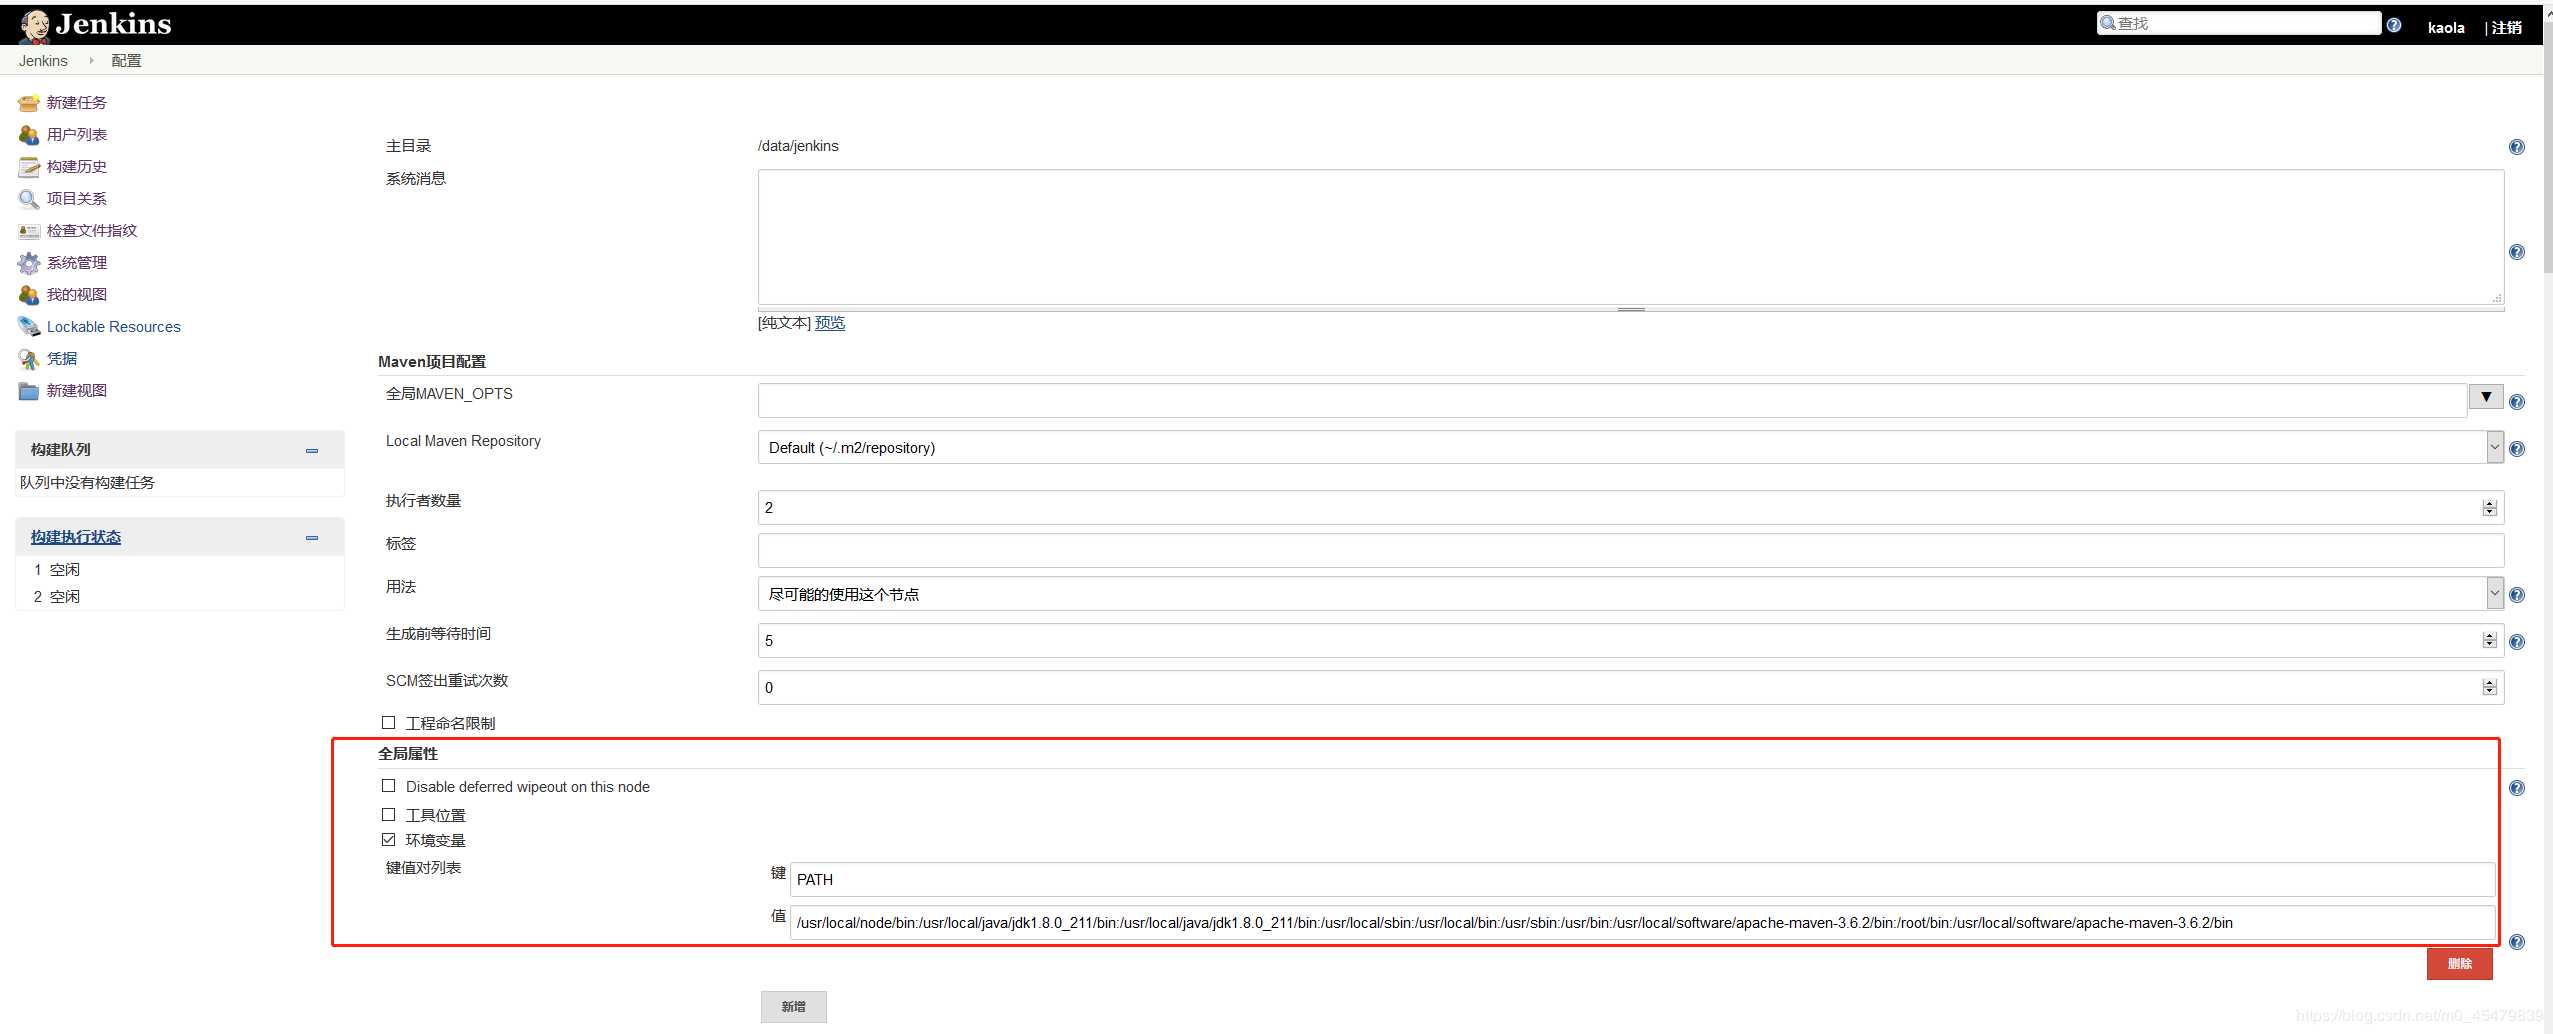Click the 新建视图 folder icon
Viewport: 2553px width, 1034px height.
tap(28, 391)
